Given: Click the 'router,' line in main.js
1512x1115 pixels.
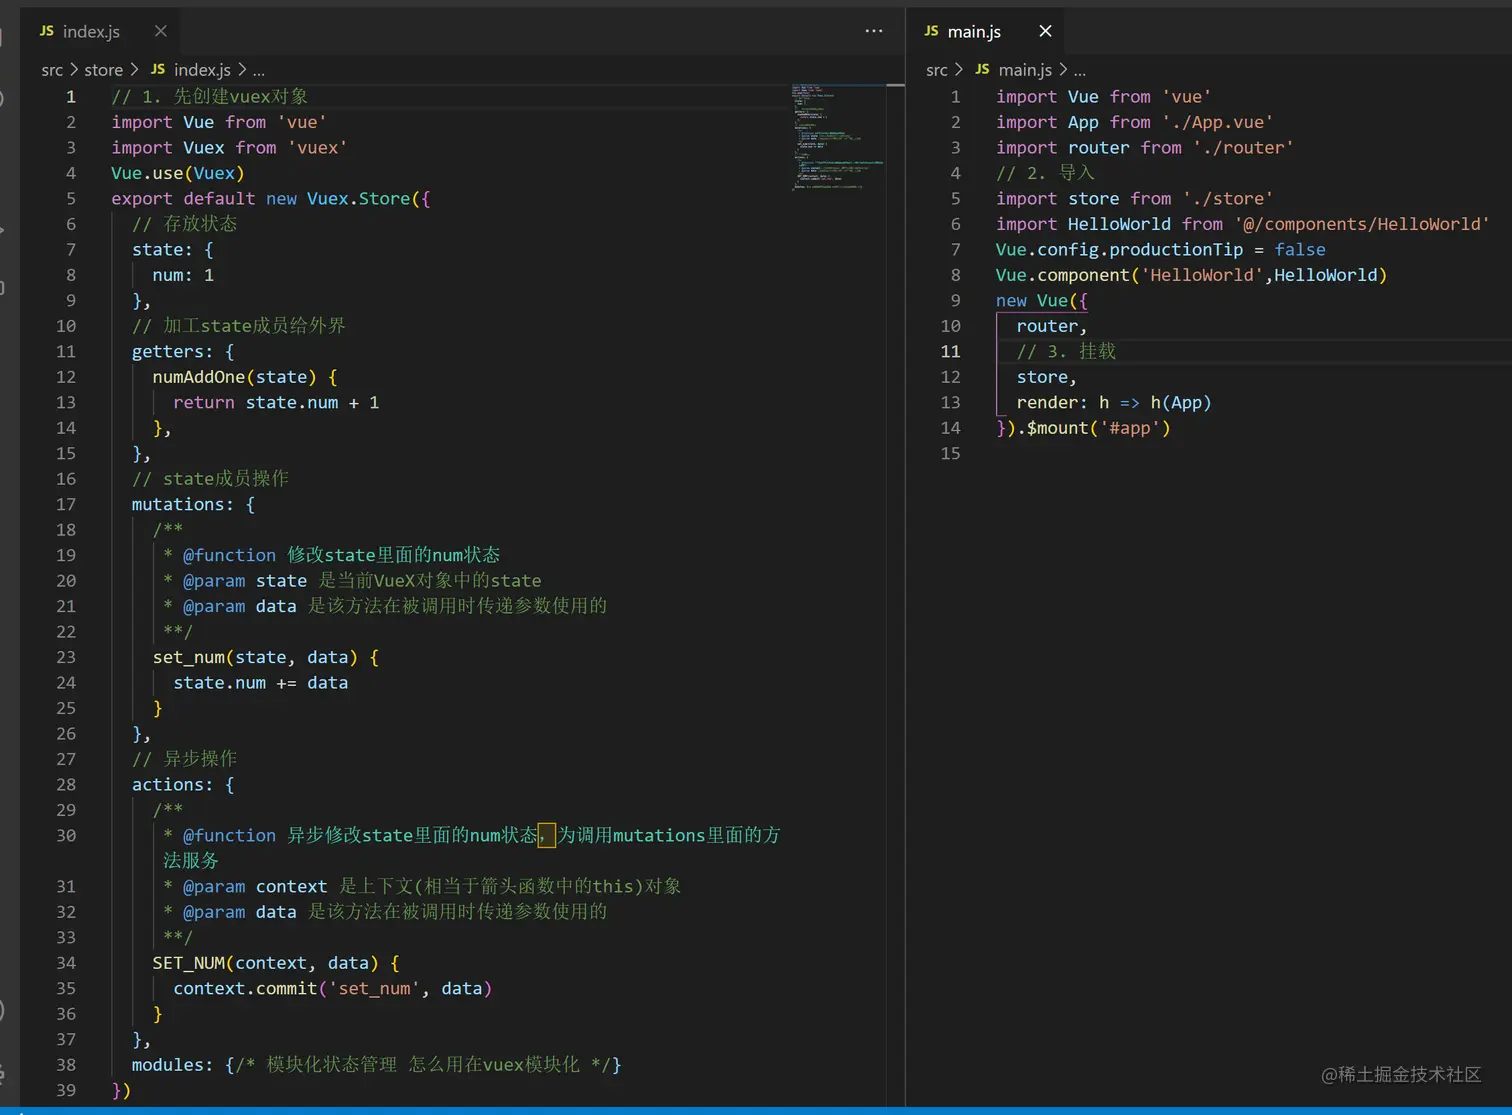Looking at the screenshot, I should tap(1052, 326).
